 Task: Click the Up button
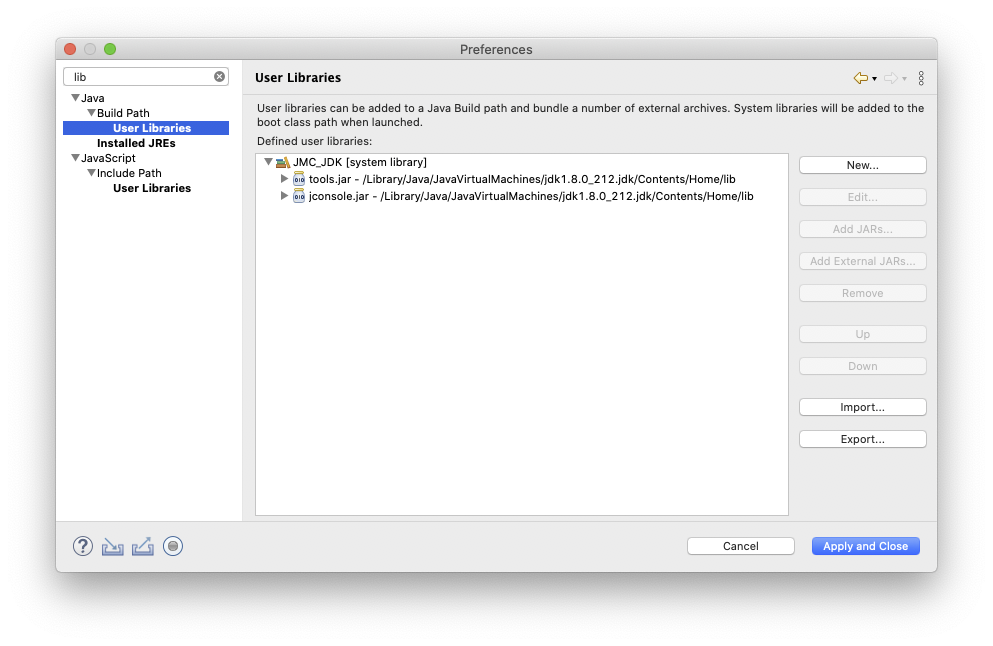click(x=863, y=334)
